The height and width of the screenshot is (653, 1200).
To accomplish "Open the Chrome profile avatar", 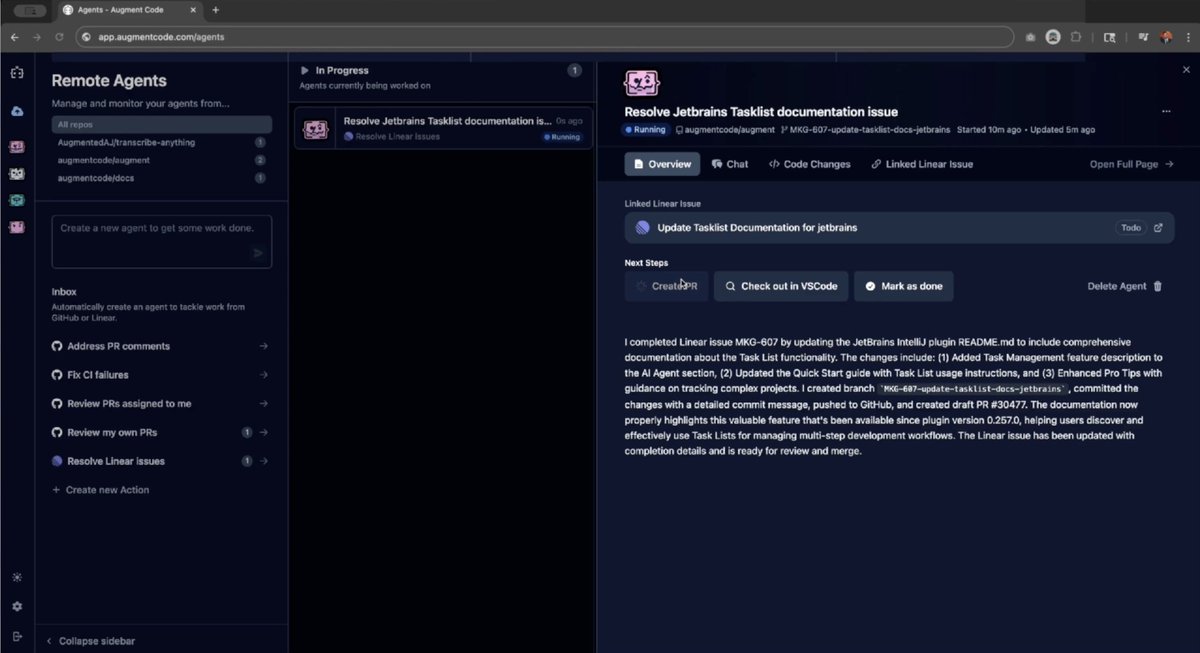I will pyautogui.click(x=1166, y=37).
